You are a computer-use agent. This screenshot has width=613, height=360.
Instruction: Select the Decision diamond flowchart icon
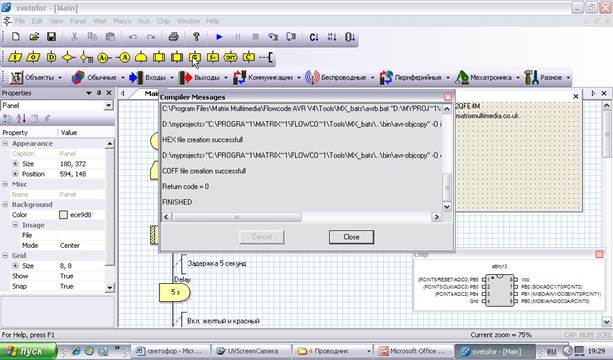click(x=68, y=57)
